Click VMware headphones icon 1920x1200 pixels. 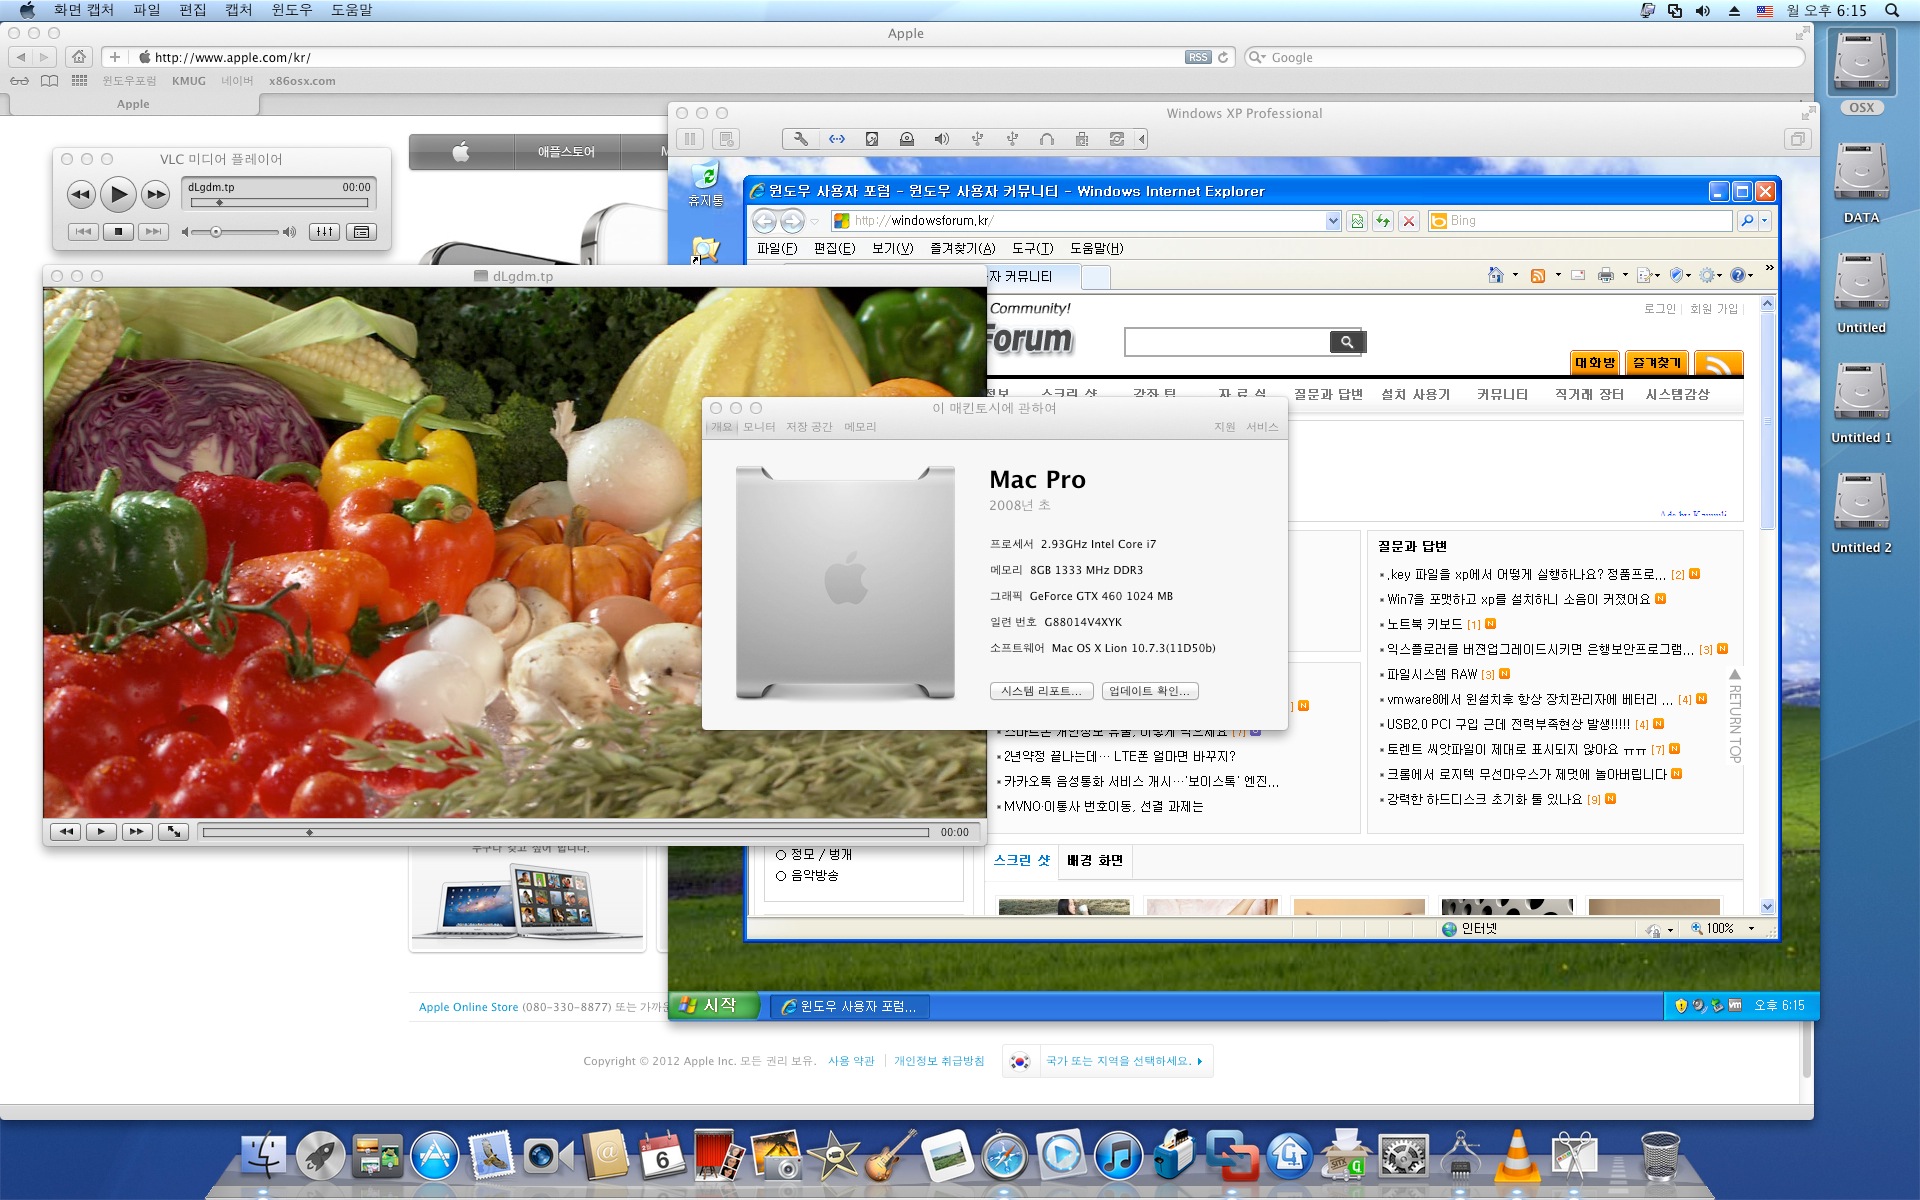coord(1047,139)
